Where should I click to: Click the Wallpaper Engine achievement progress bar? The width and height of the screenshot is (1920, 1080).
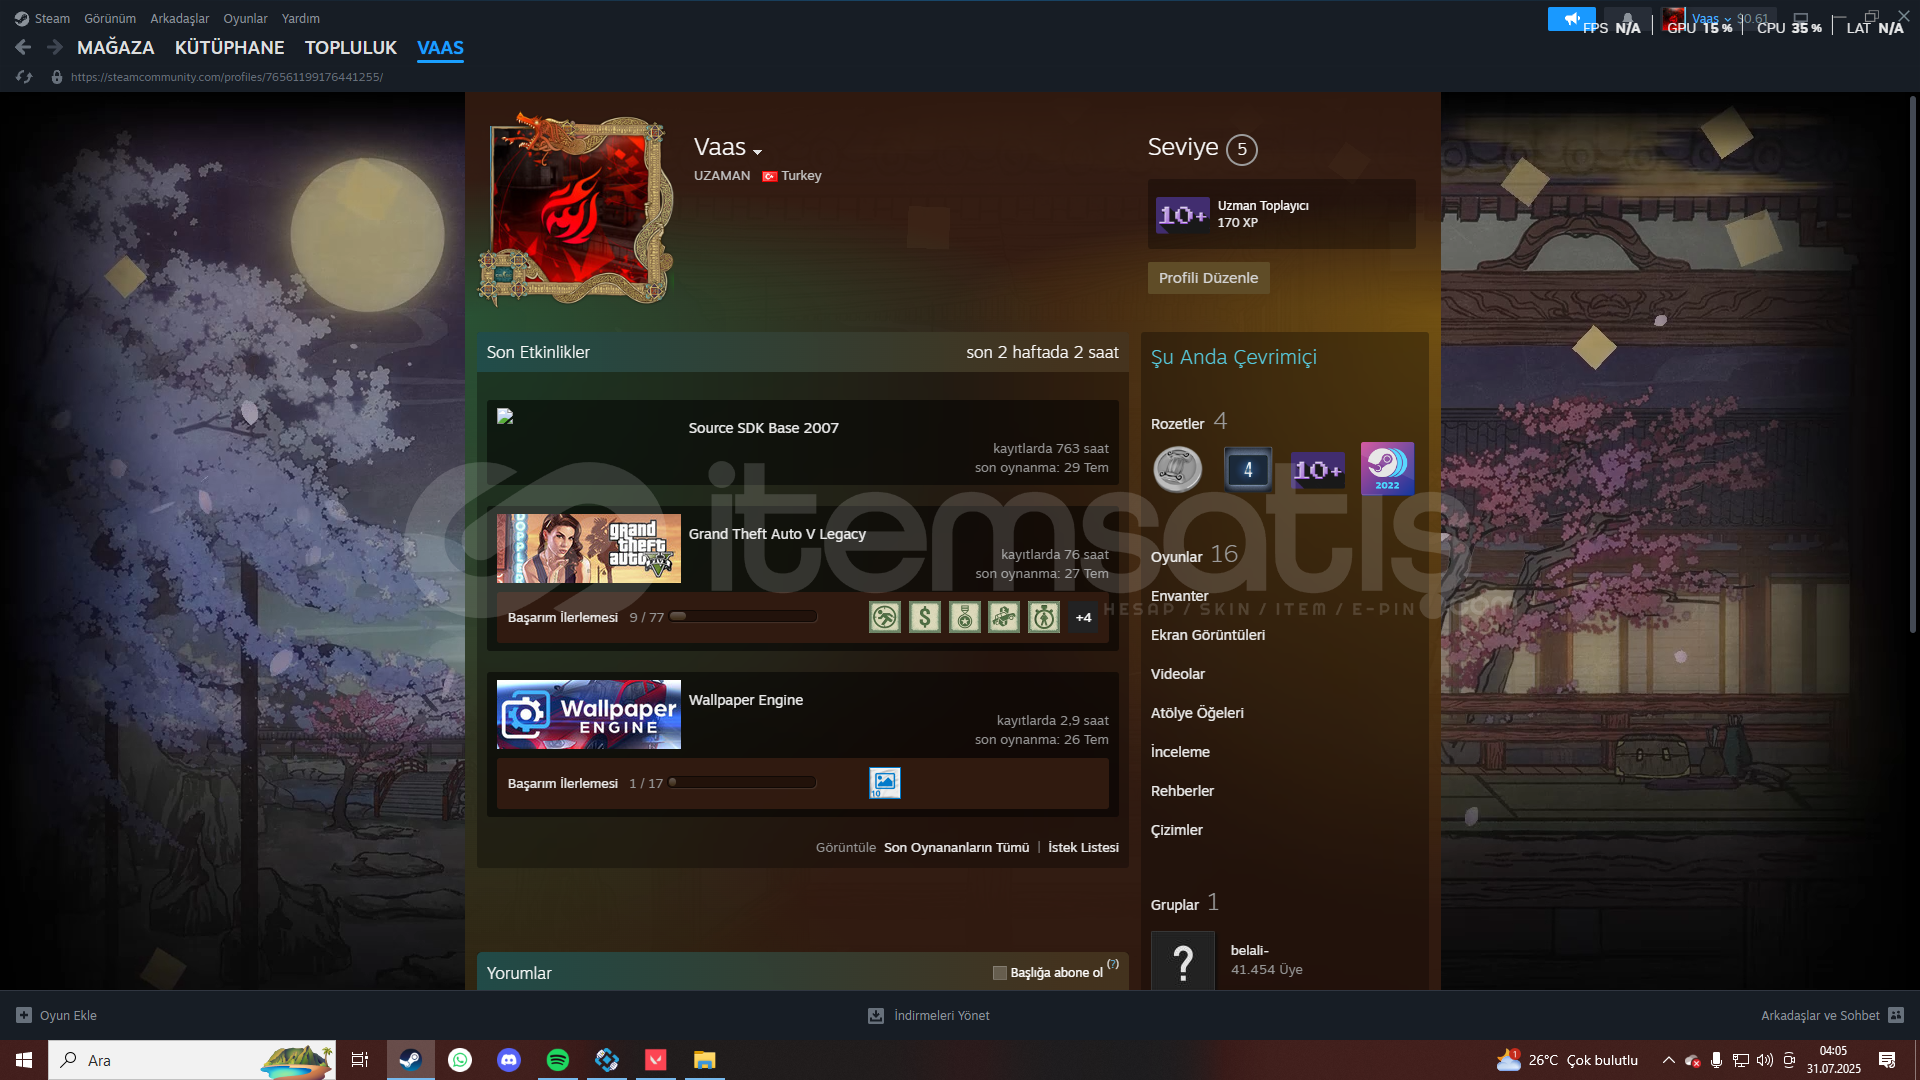pos(743,783)
